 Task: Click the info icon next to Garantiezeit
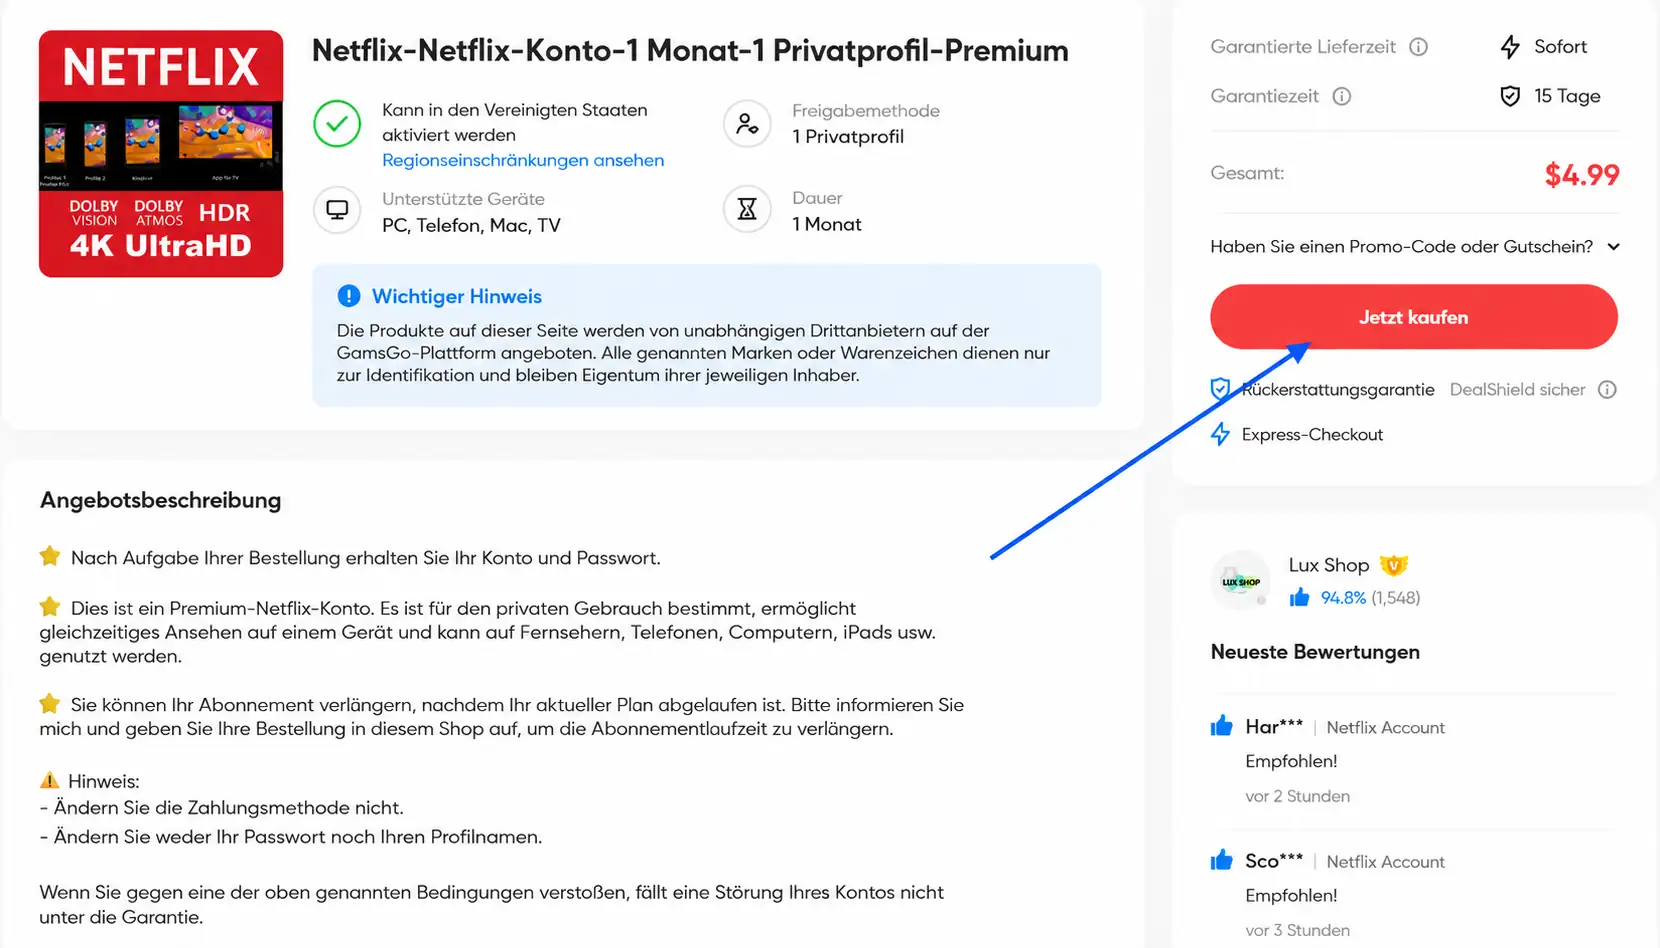click(x=1342, y=96)
